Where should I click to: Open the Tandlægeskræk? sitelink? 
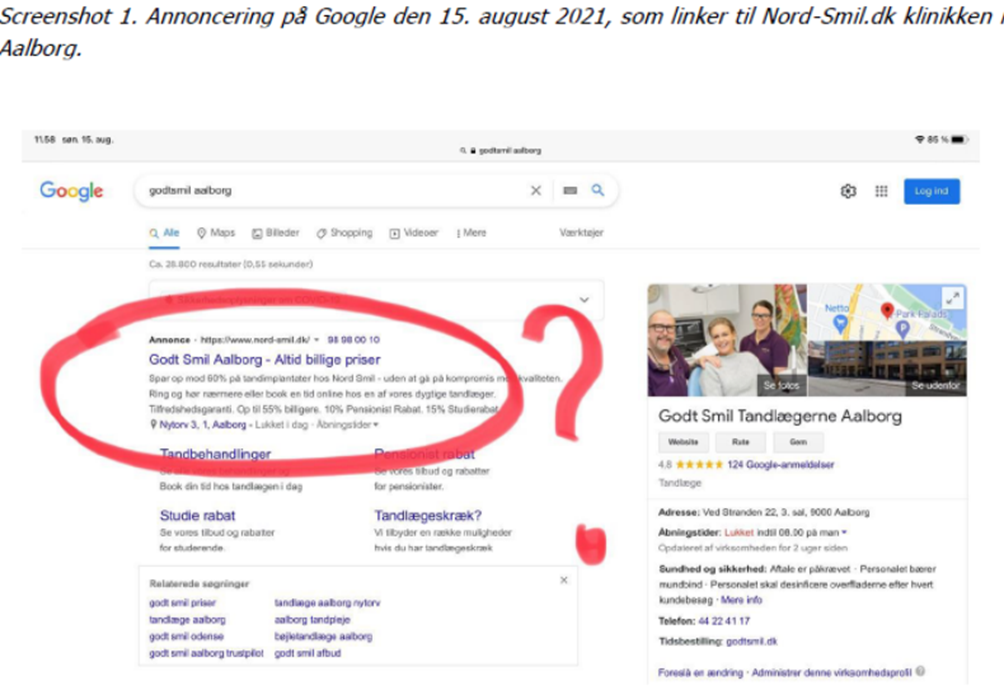pyautogui.click(x=428, y=516)
